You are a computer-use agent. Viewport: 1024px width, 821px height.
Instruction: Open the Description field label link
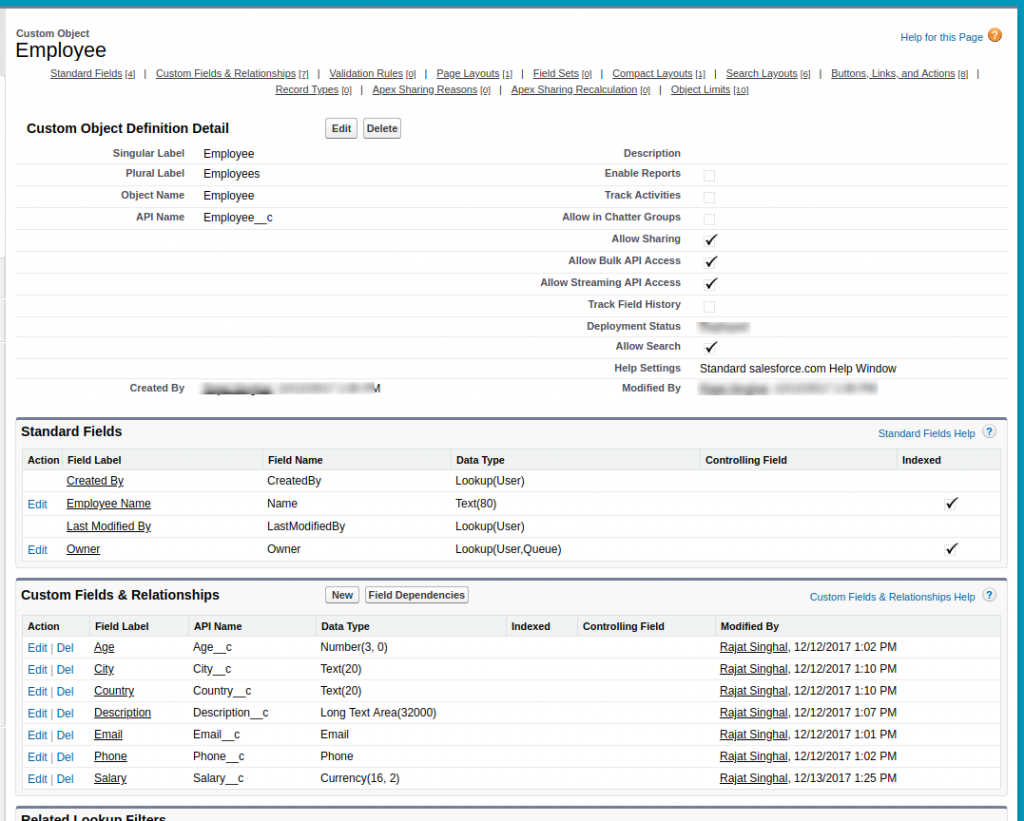(122, 713)
